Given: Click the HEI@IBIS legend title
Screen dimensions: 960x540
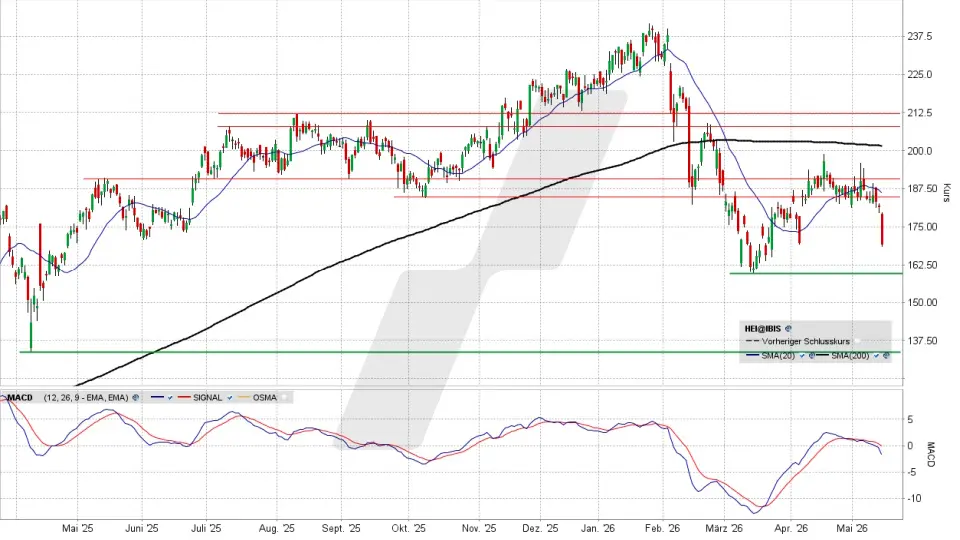Looking at the screenshot, I should 763,329.
